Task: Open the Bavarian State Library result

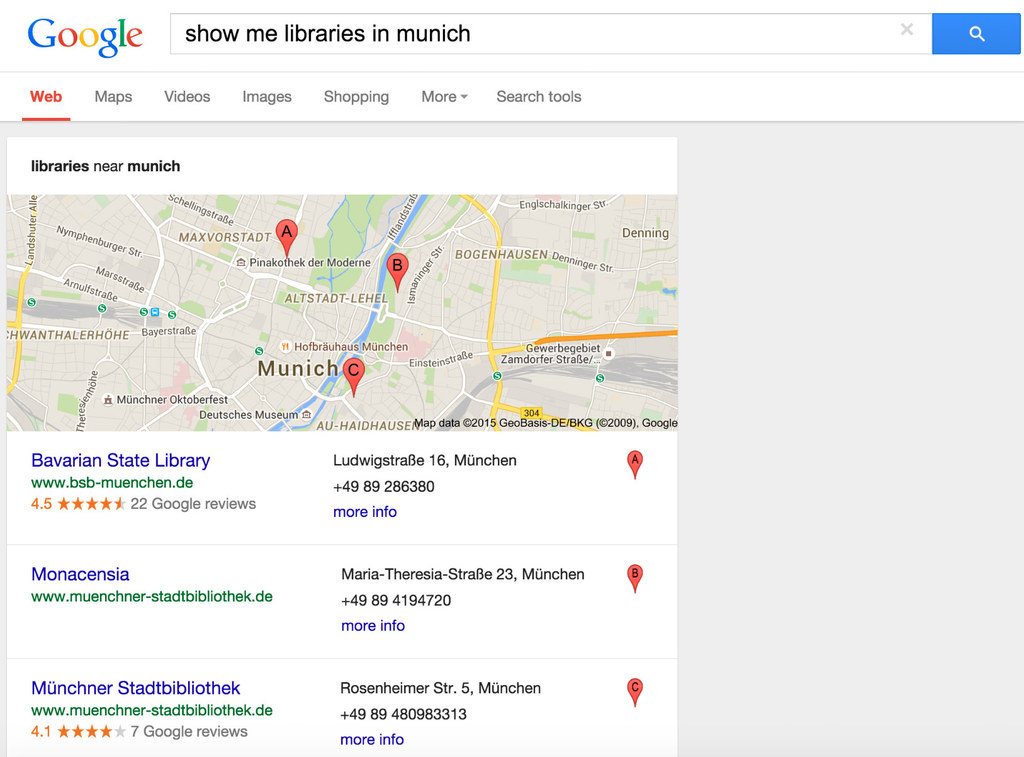Action: [121, 460]
